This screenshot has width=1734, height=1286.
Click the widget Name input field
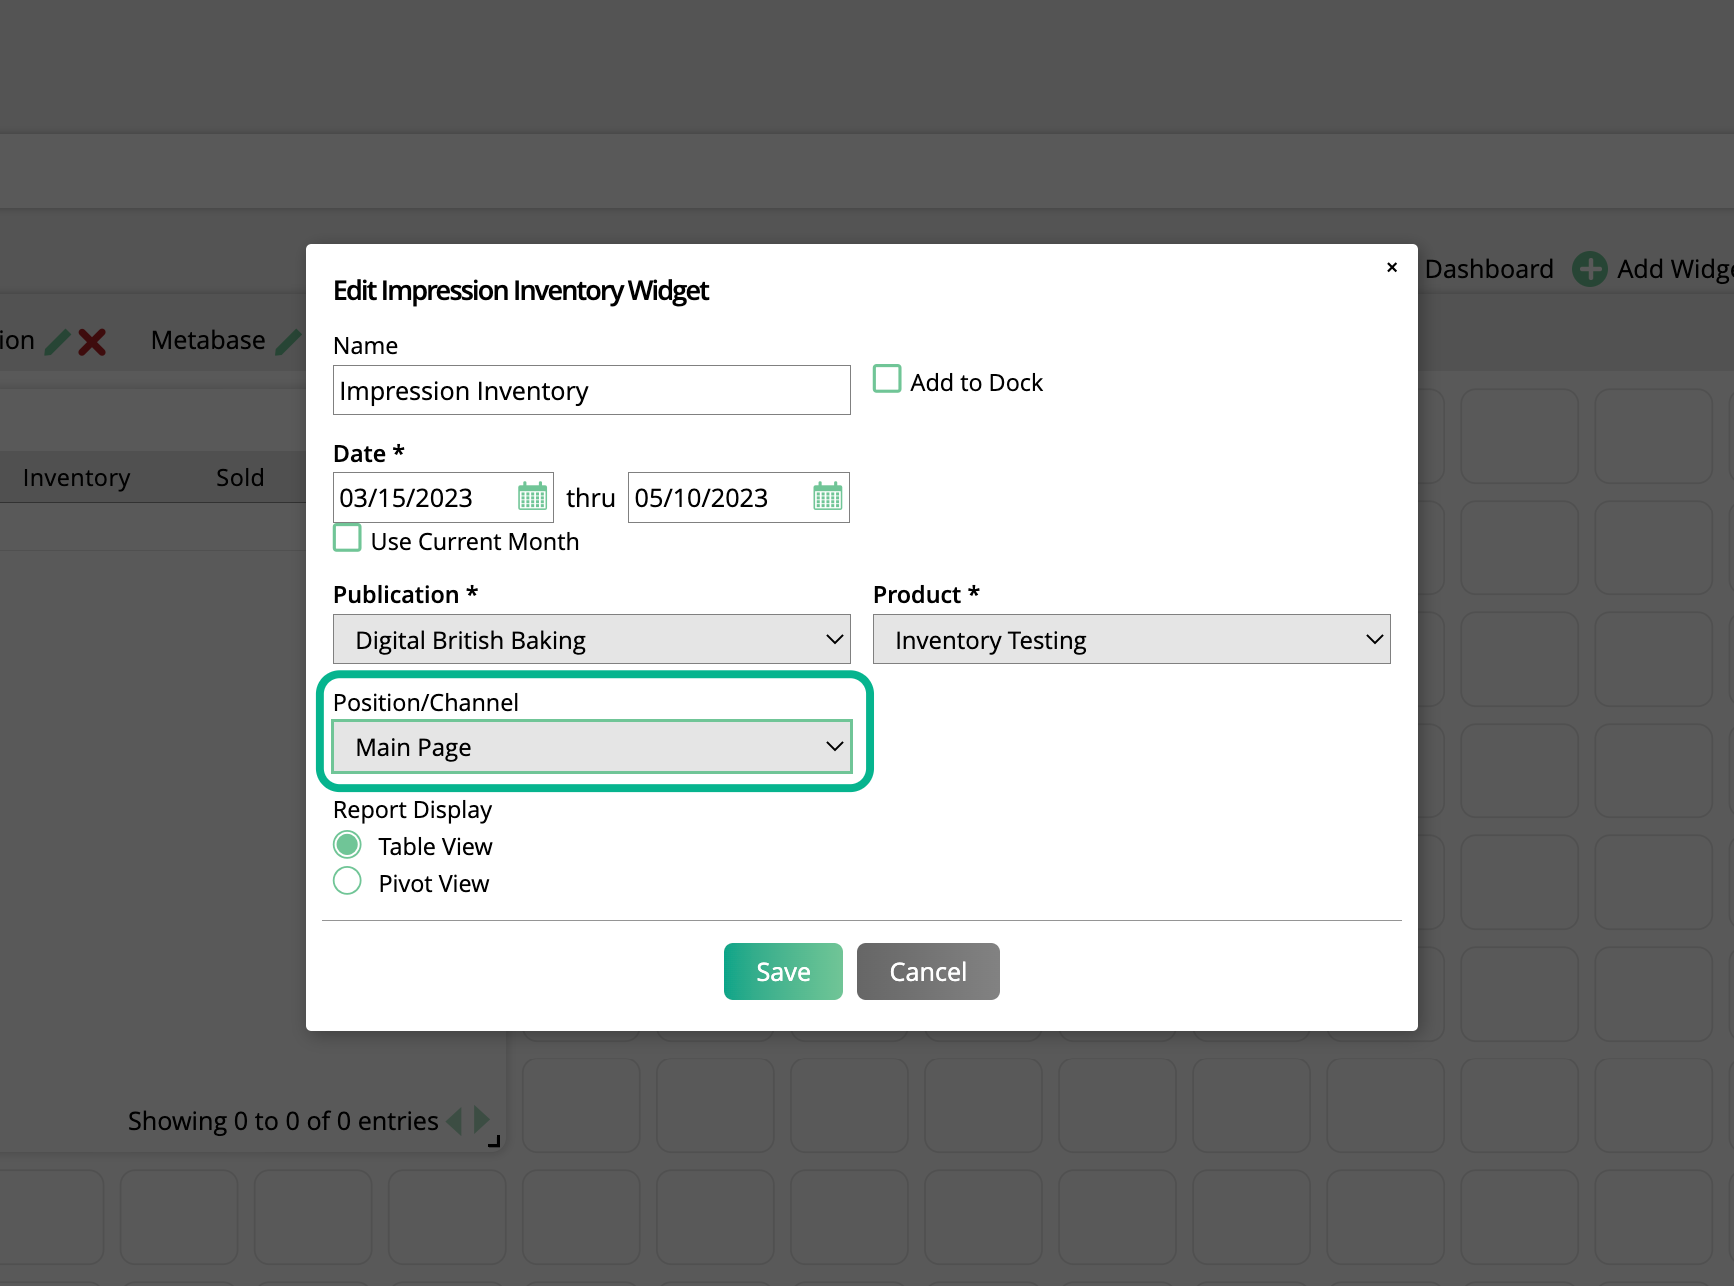591,391
